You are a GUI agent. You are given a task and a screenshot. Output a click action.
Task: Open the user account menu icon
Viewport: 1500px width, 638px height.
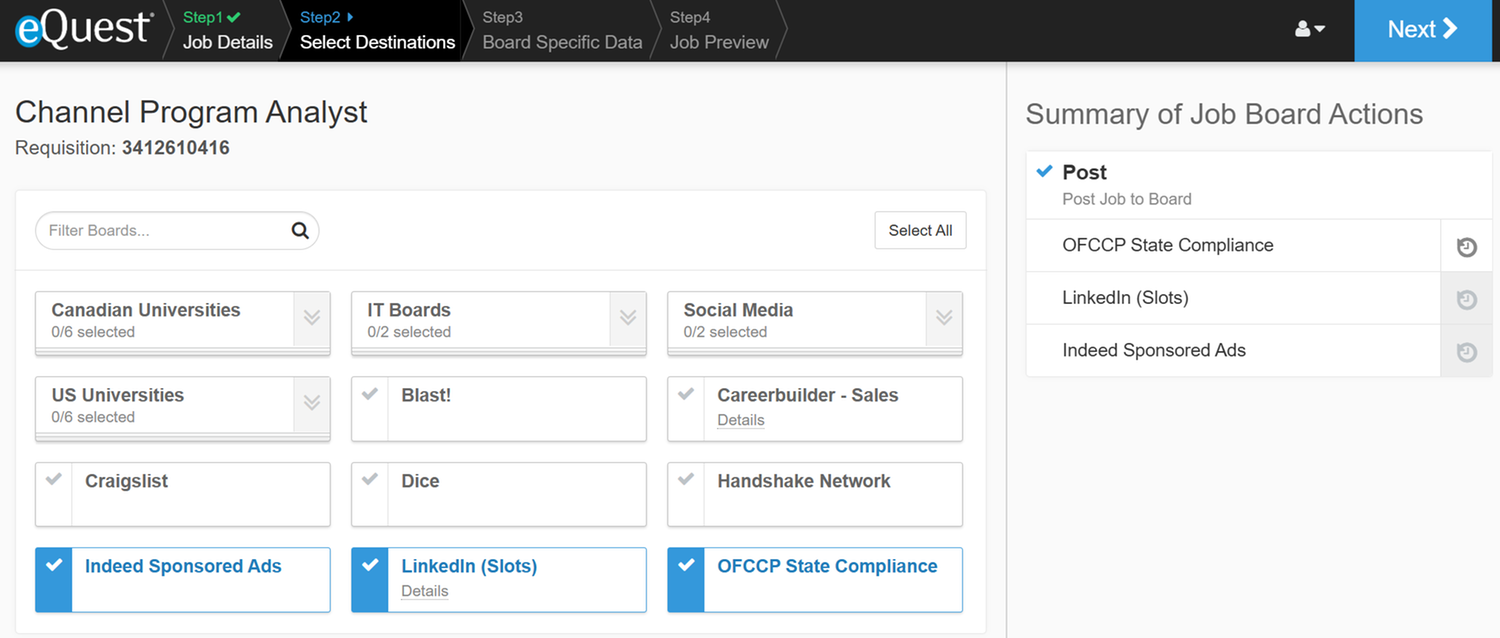(1308, 29)
